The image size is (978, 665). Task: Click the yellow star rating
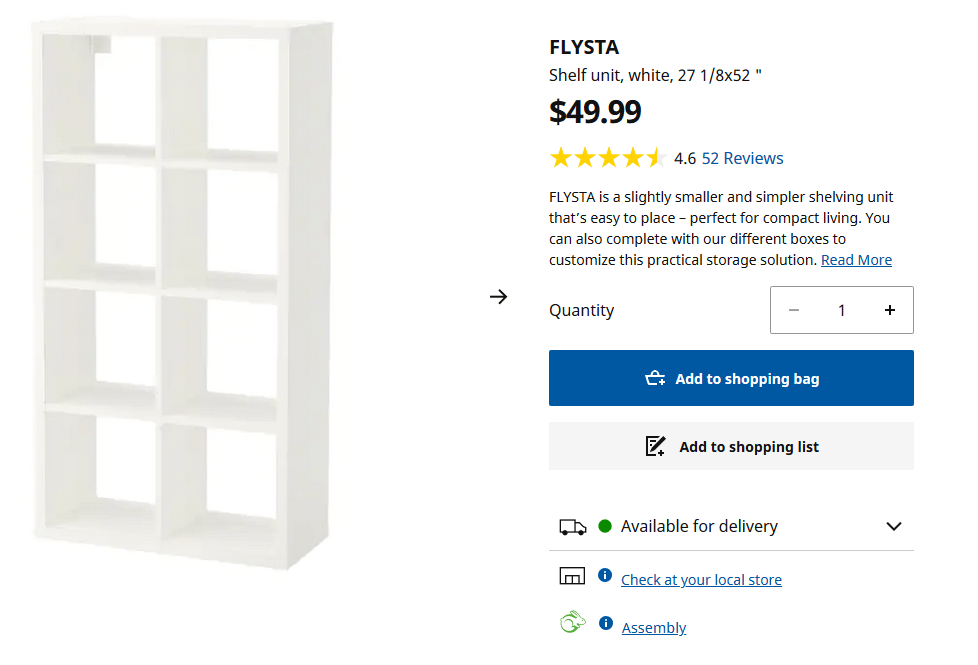[x=606, y=158]
